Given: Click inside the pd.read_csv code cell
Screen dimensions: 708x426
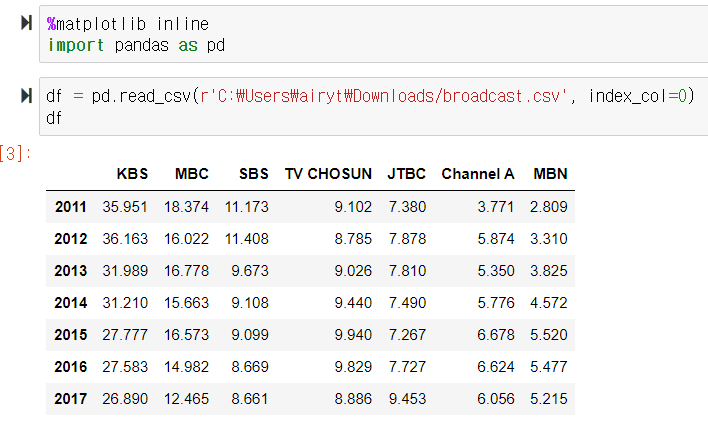Looking at the screenshot, I should pos(373,107).
